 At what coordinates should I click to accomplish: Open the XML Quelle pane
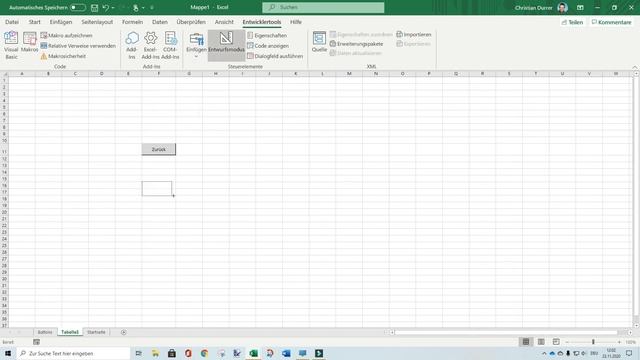click(x=319, y=42)
